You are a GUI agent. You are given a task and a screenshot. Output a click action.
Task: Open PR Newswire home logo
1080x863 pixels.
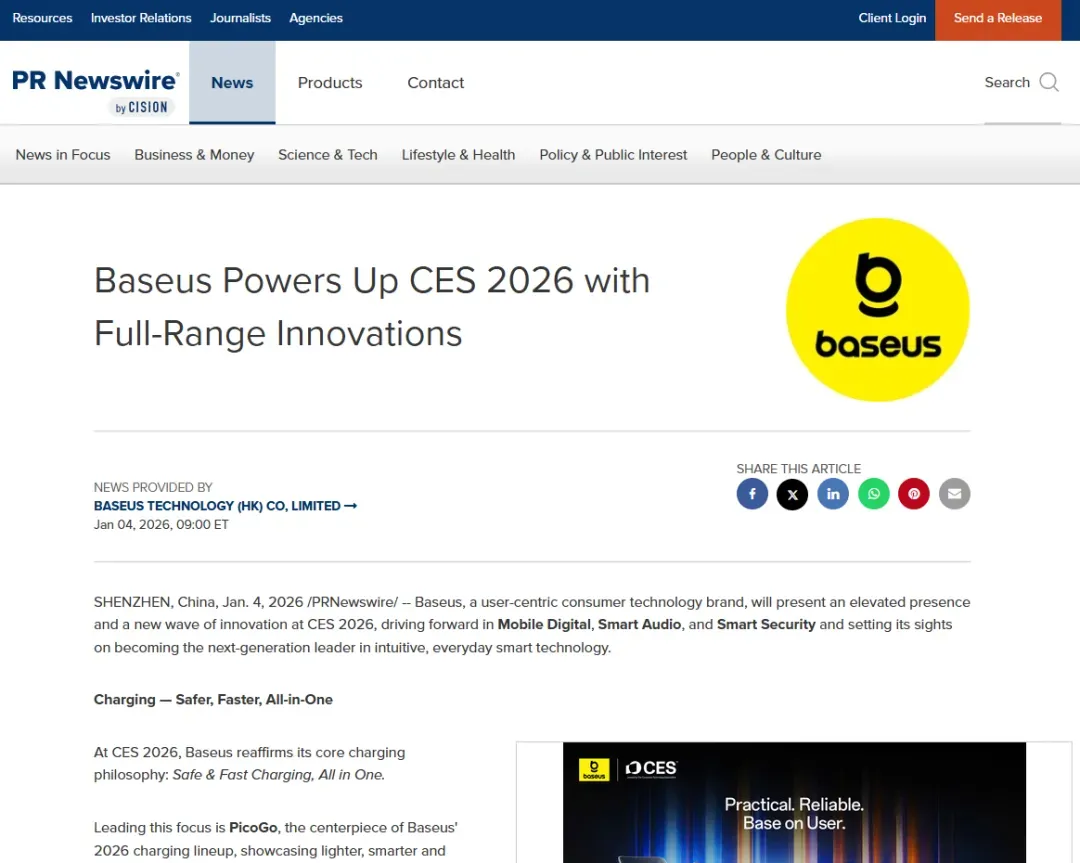(x=96, y=91)
